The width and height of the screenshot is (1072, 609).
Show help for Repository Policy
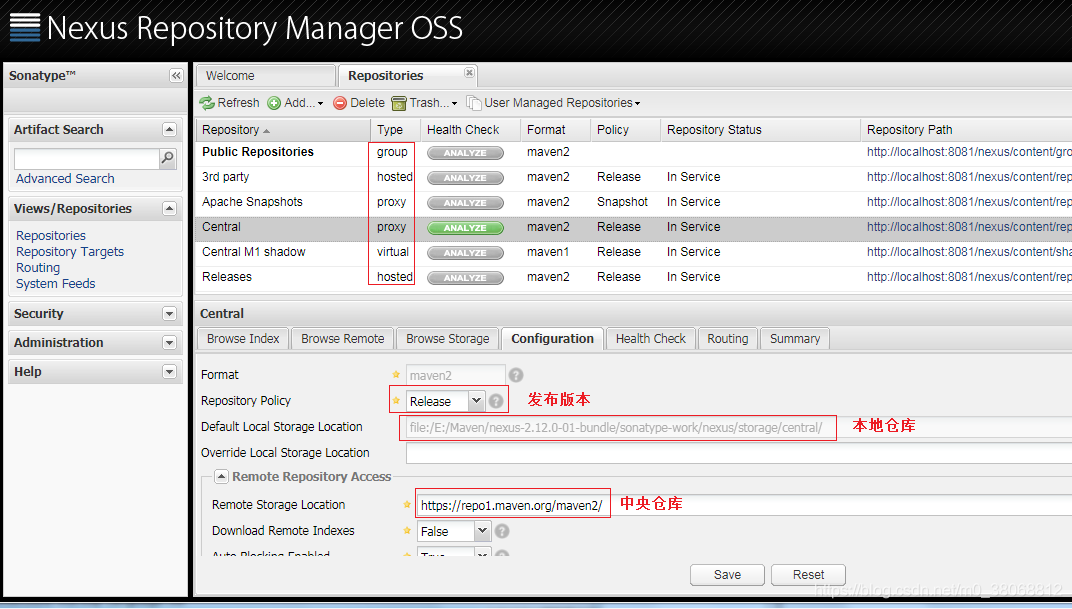496,401
